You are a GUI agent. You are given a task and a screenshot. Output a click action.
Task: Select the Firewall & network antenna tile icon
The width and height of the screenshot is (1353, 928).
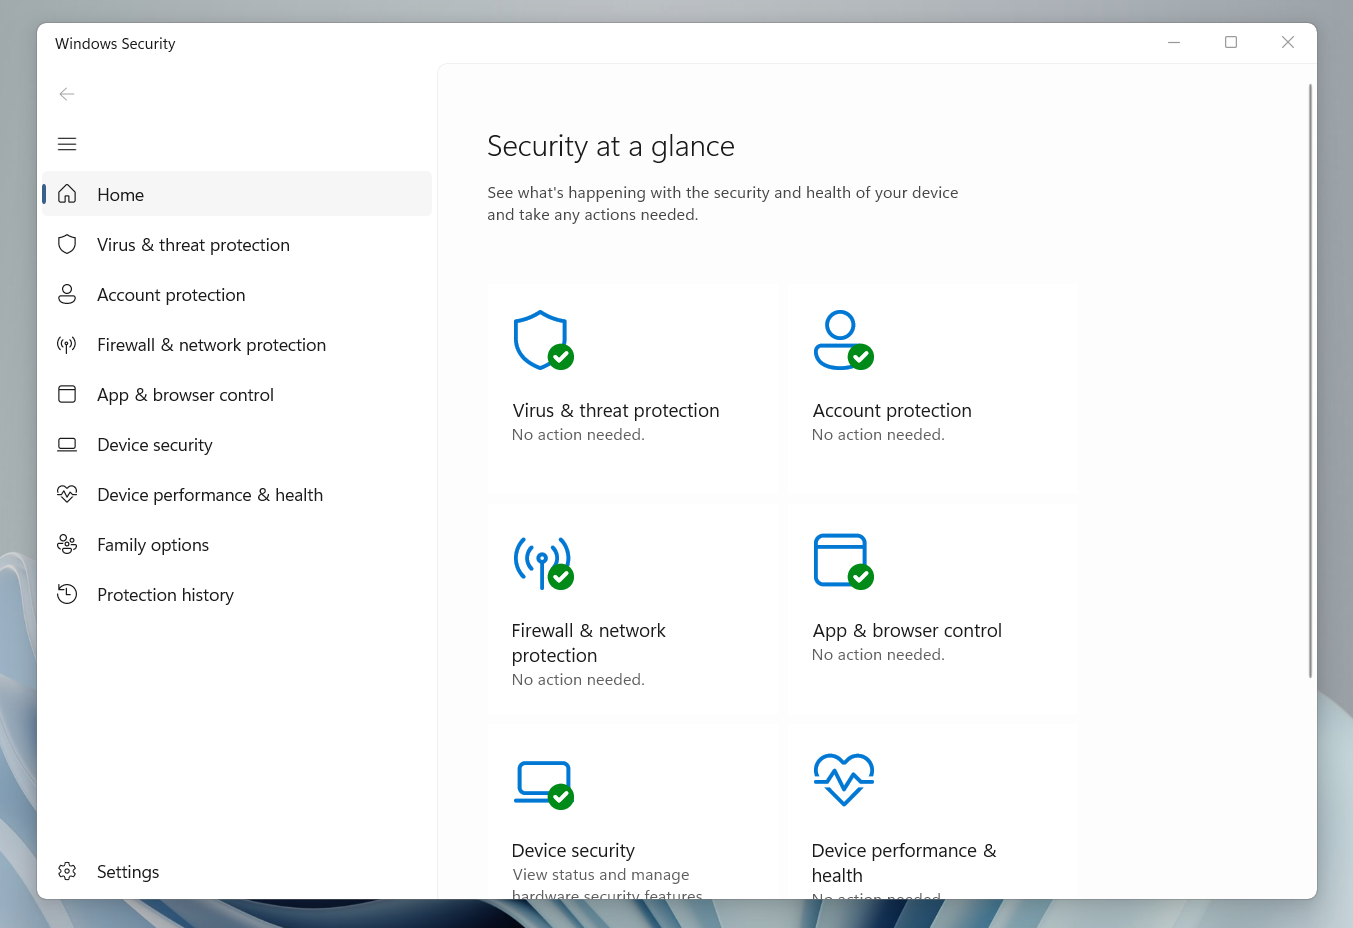pyautogui.click(x=542, y=562)
